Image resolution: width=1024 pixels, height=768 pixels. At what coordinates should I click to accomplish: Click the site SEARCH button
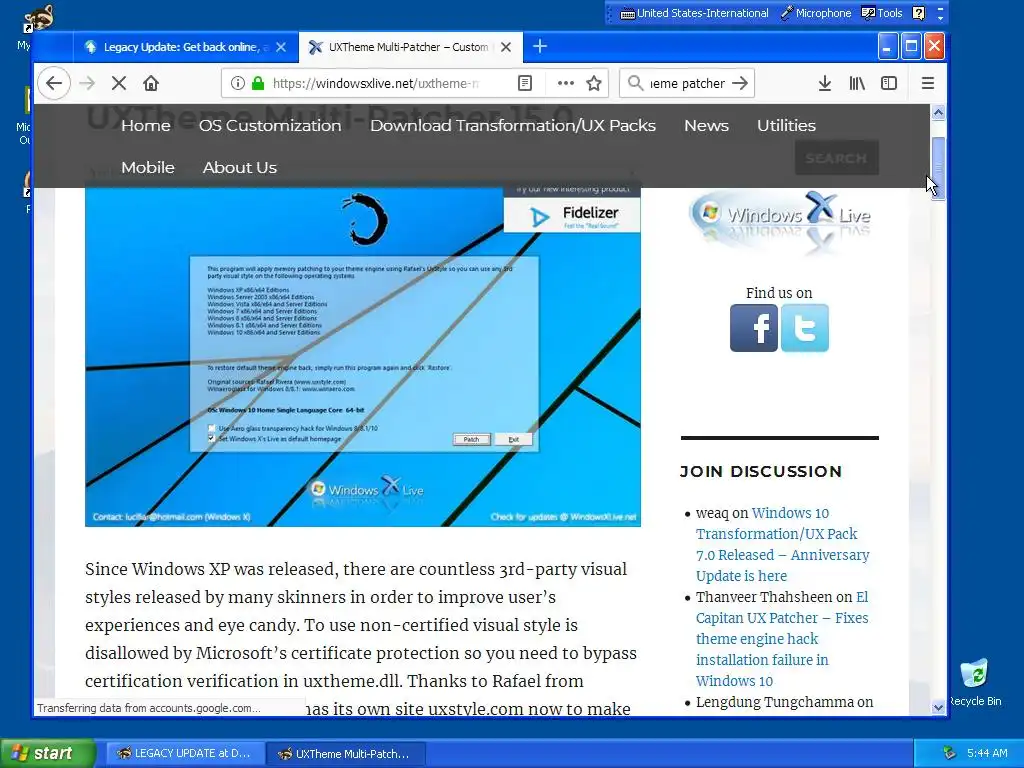click(x=836, y=158)
